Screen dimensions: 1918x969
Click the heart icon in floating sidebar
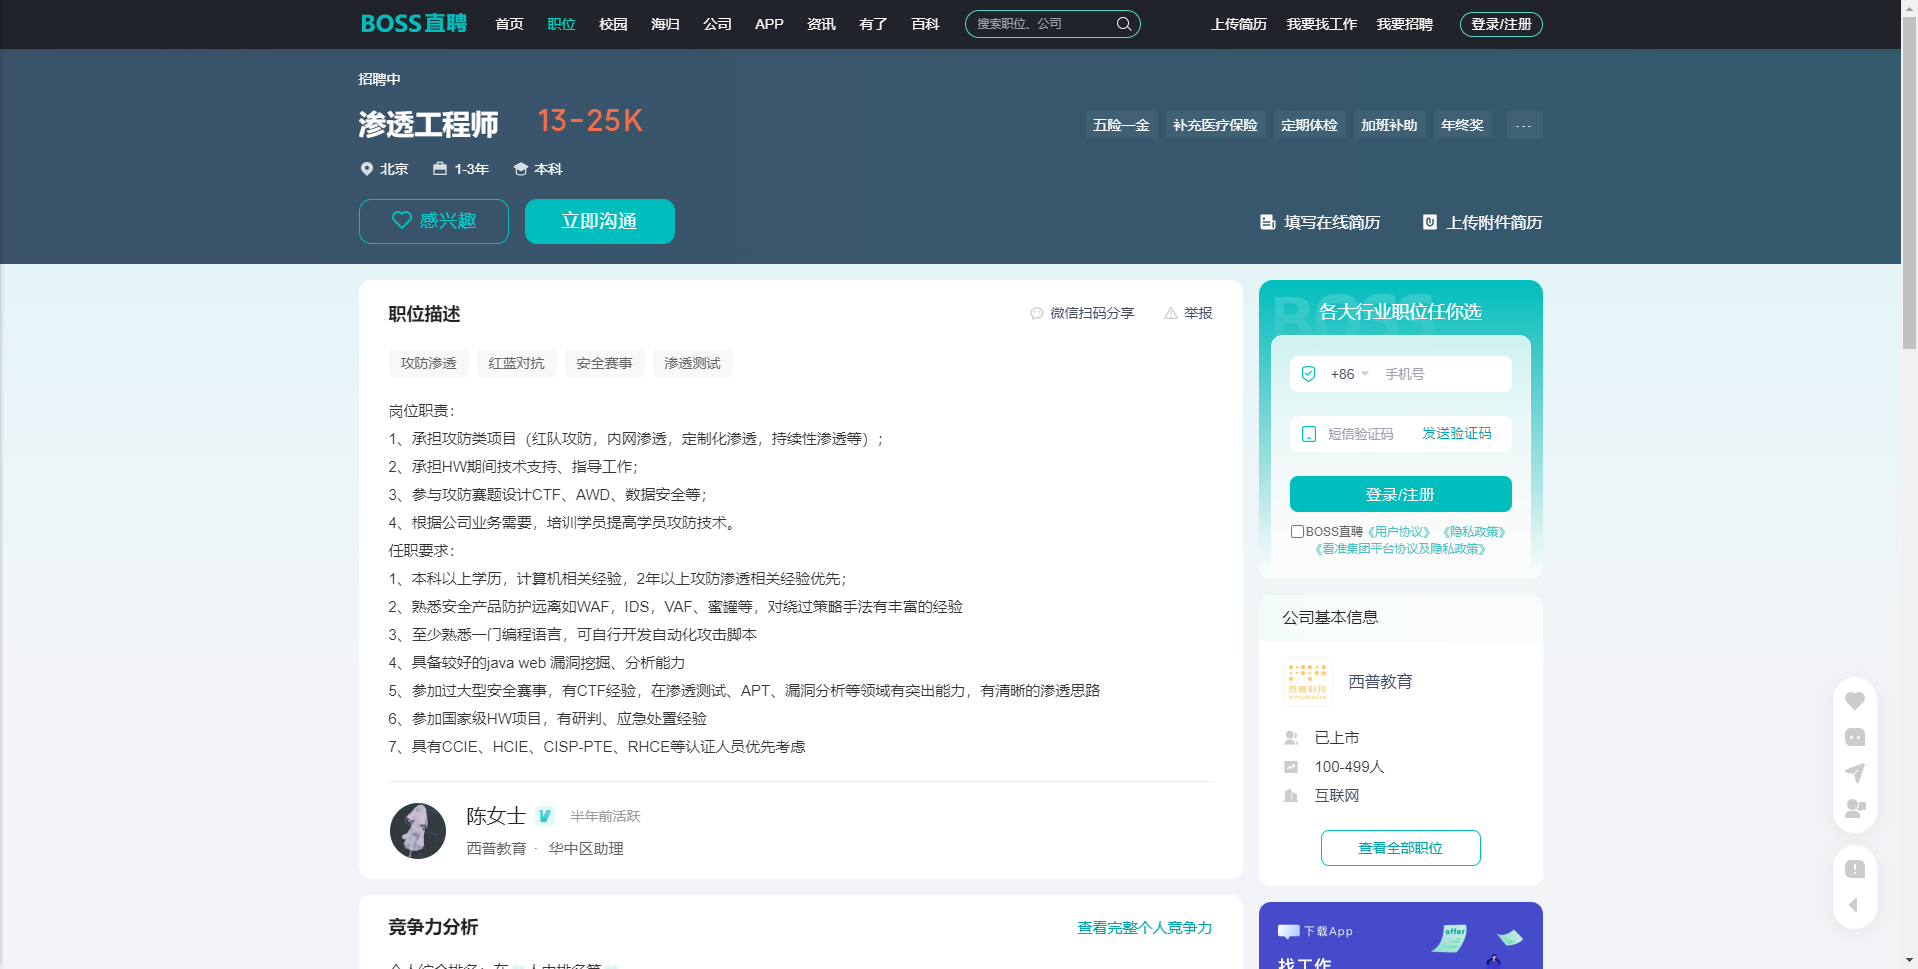[1854, 701]
